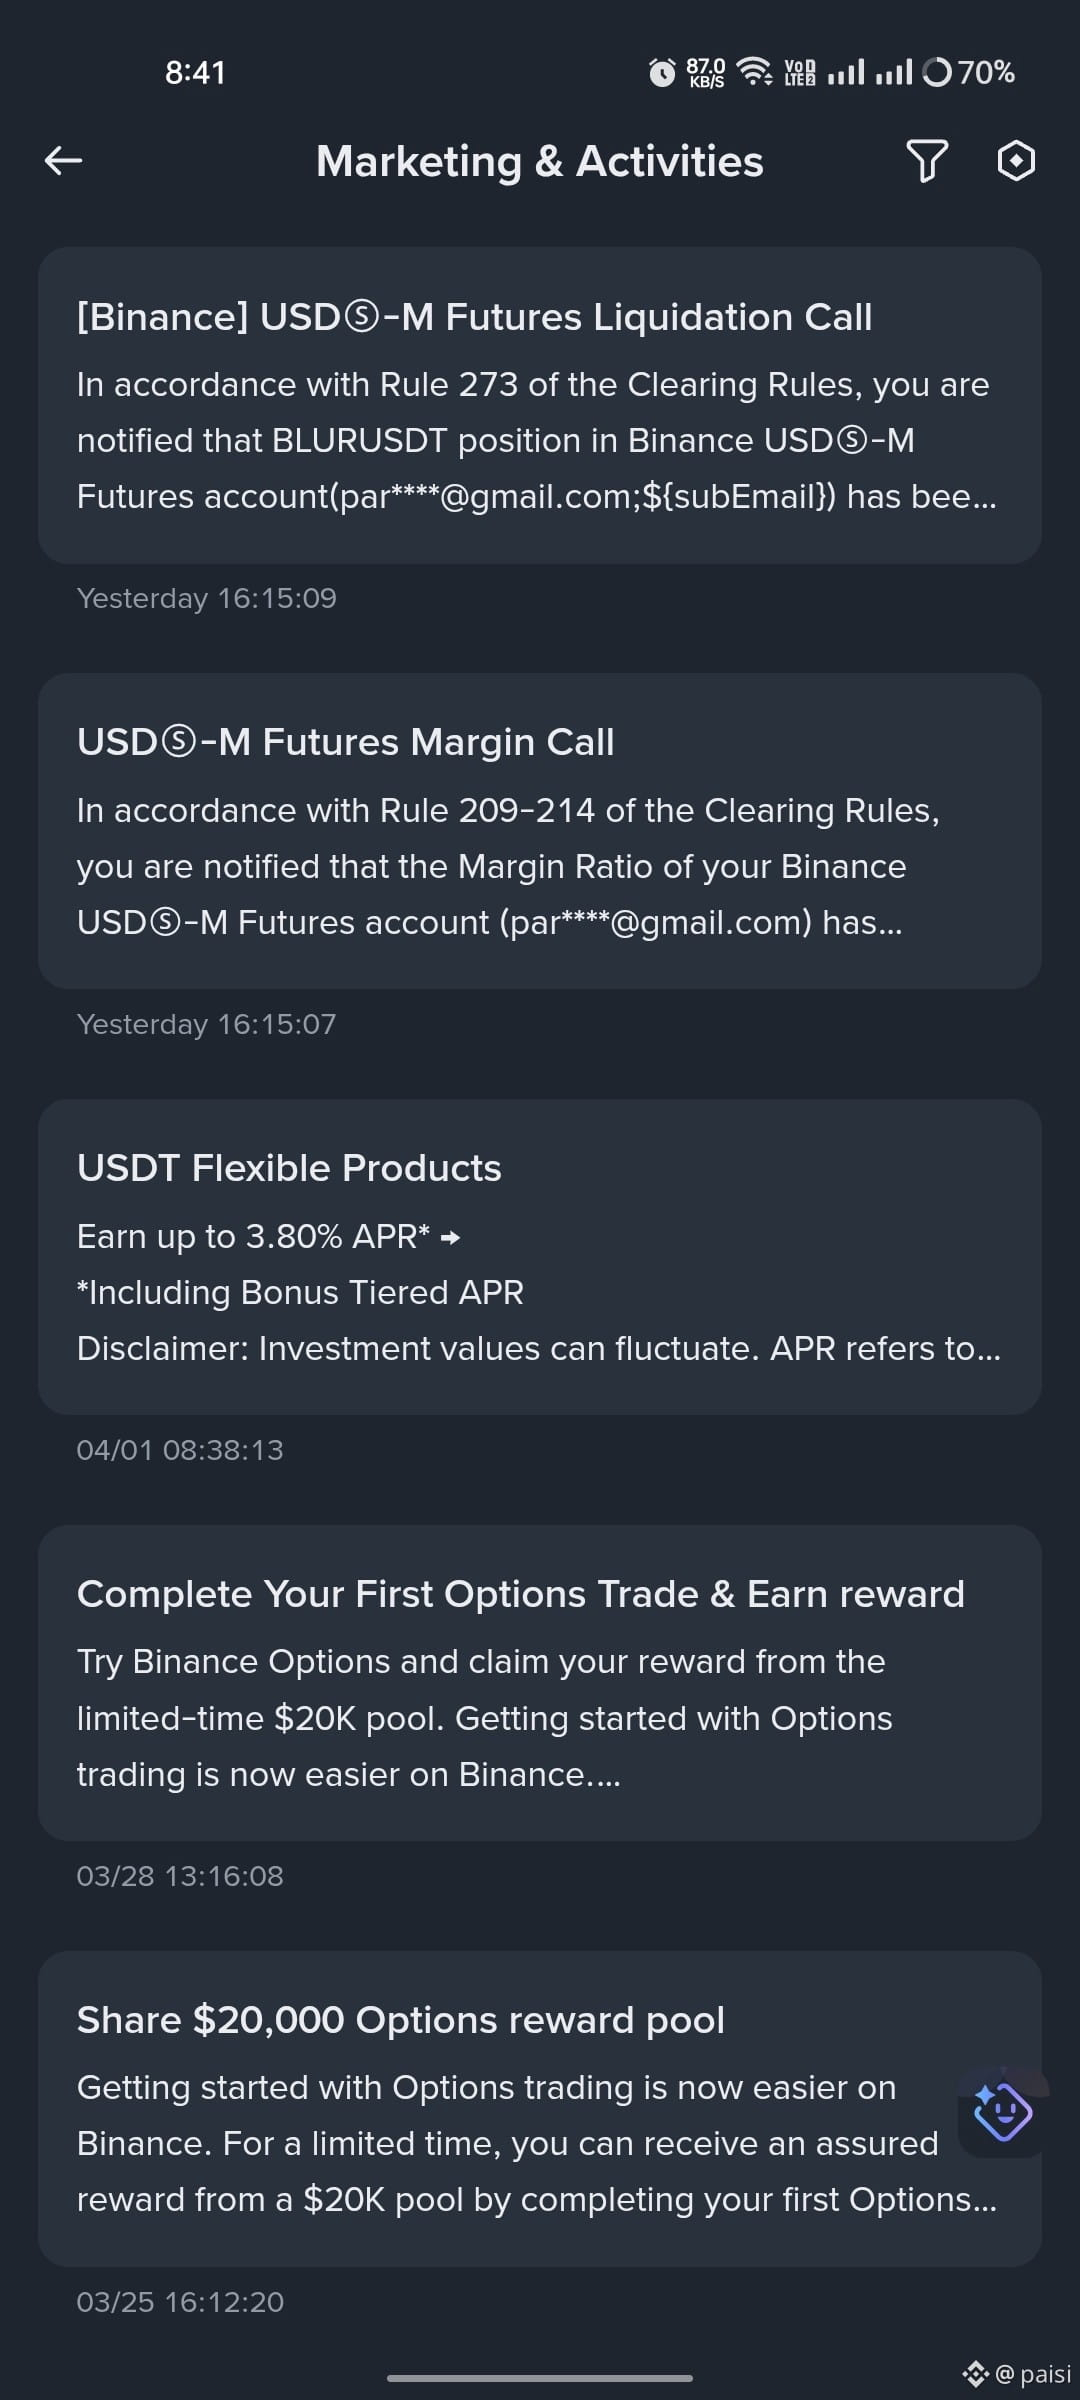Image resolution: width=1080 pixels, height=2400 pixels.
Task: Tap the 04/01 08:38:13 timestamp
Action: pyautogui.click(x=180, y=1450)
